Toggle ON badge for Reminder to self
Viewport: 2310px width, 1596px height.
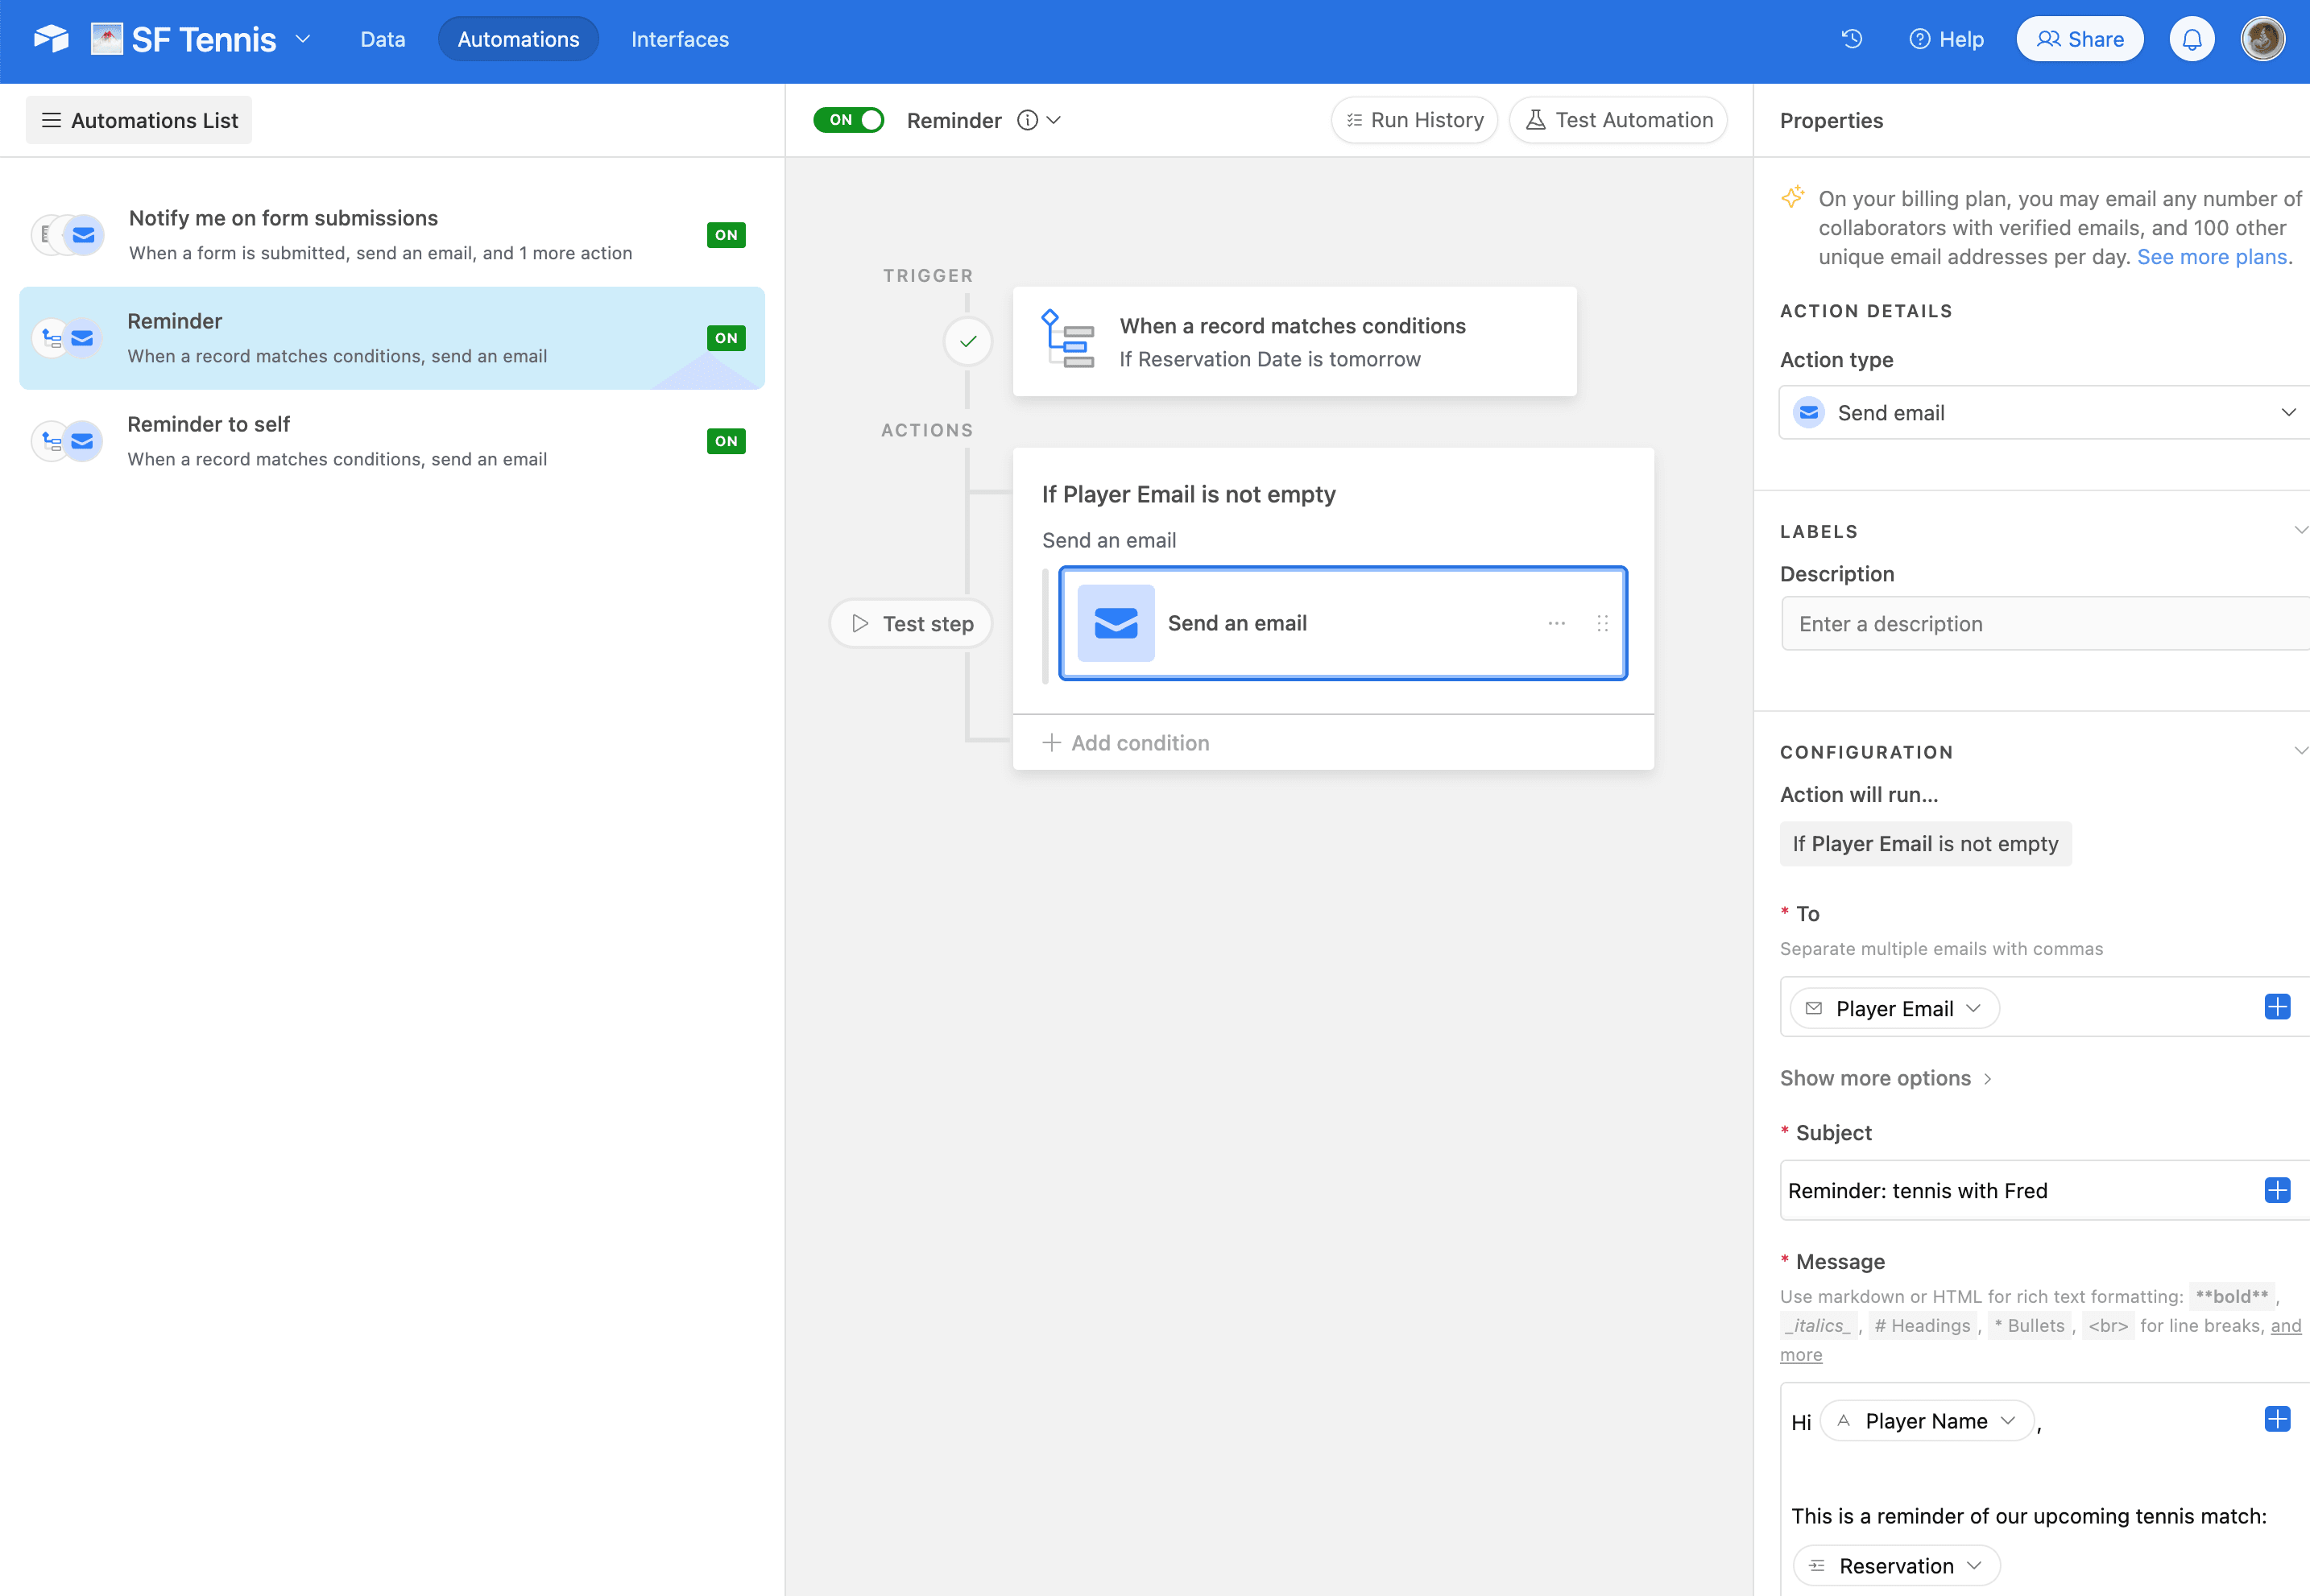click(x=726, y=441)
